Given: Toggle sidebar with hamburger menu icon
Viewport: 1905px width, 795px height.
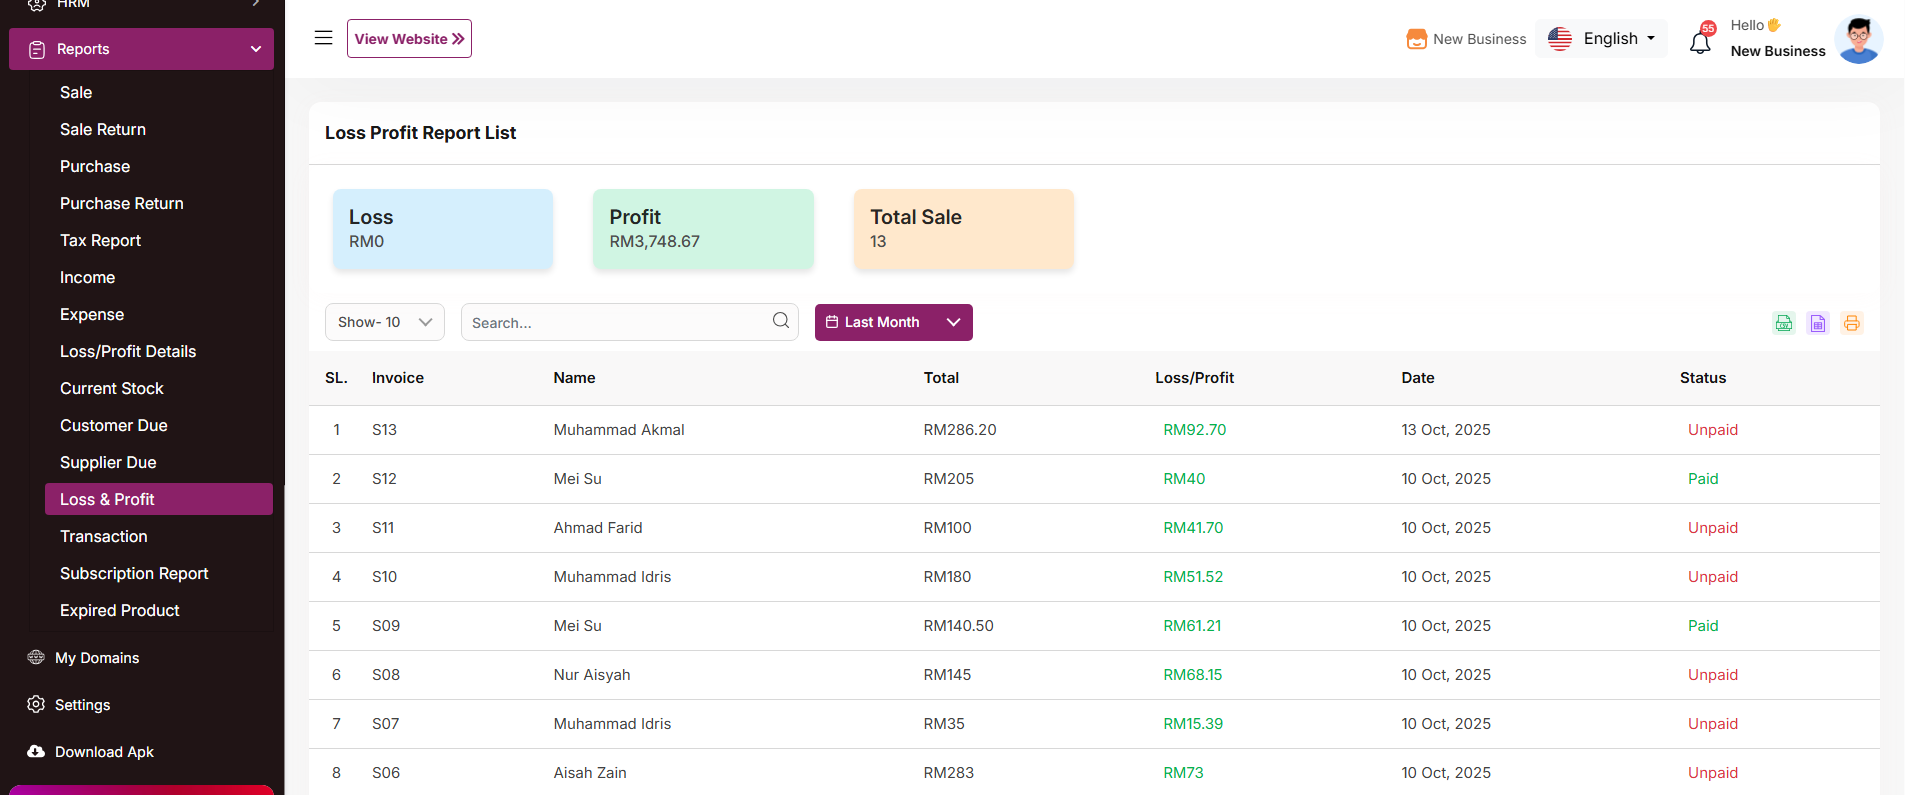Looking at the screenshot, I should point(323,38).
